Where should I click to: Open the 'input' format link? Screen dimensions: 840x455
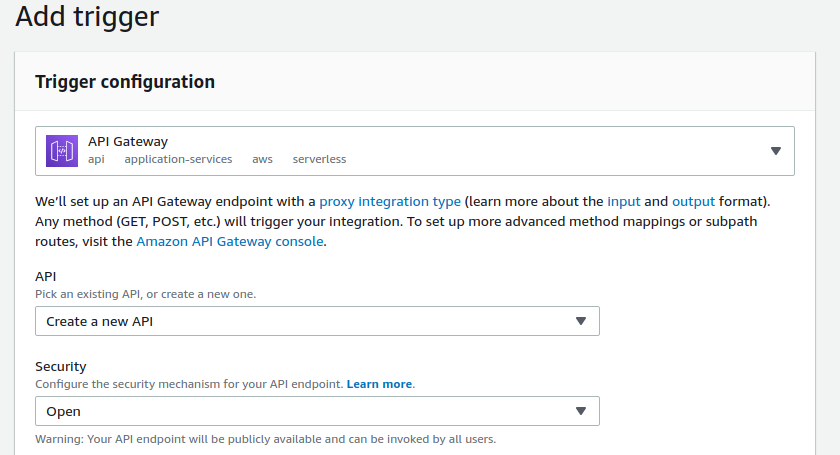[x=624, y=202]
